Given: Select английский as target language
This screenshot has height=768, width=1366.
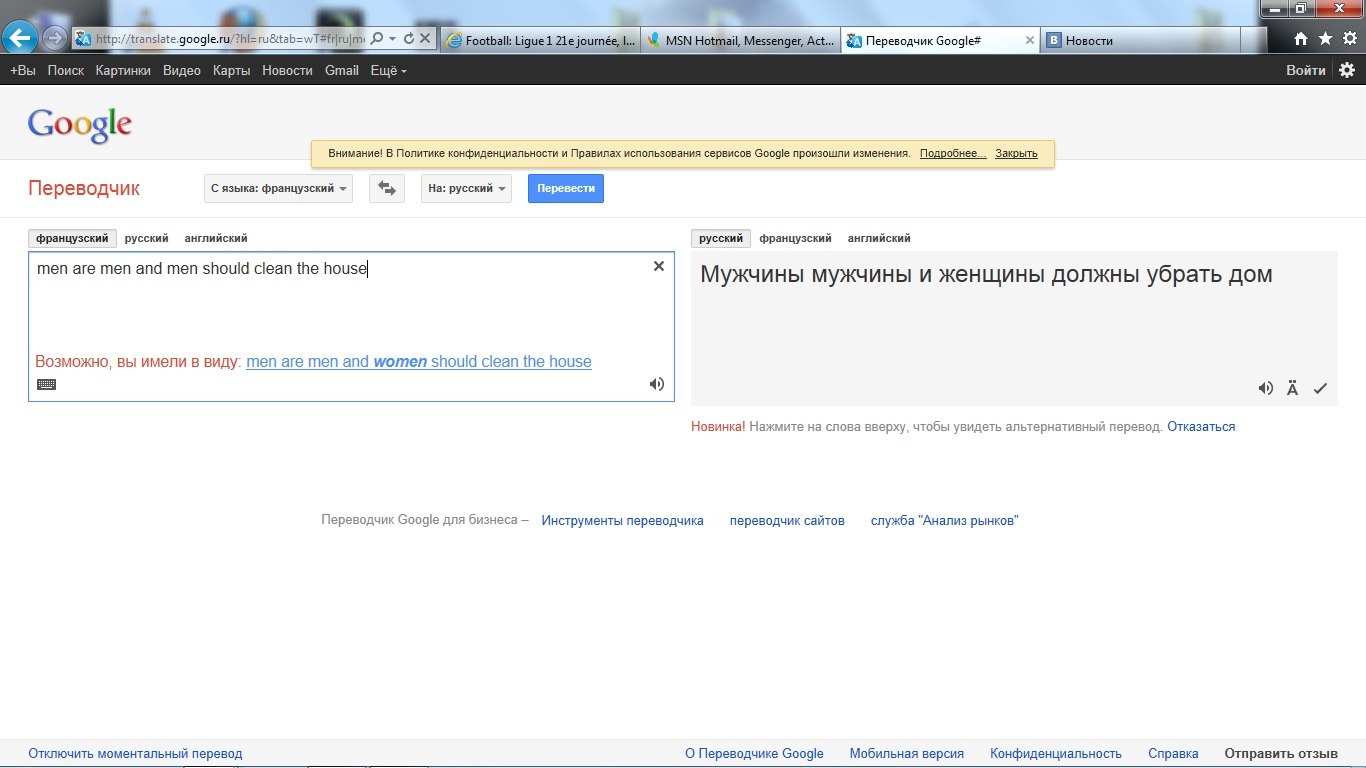Looking at the screenshot, I should 879,238.
